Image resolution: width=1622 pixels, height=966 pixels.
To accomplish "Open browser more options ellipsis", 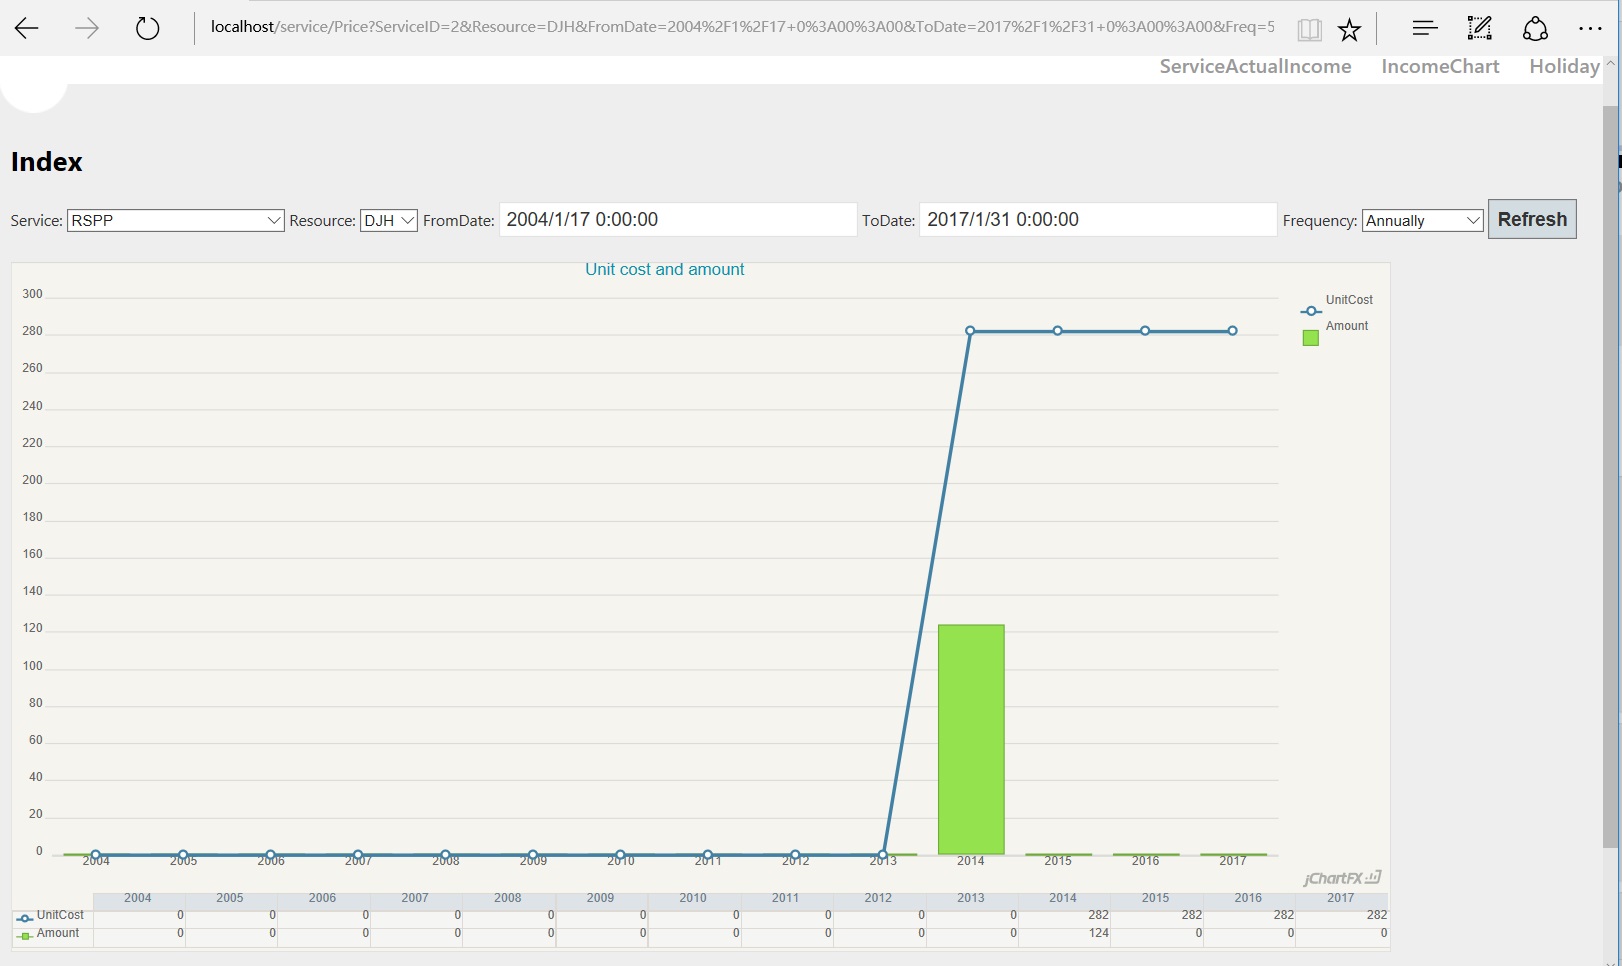I will [1589, 29].
